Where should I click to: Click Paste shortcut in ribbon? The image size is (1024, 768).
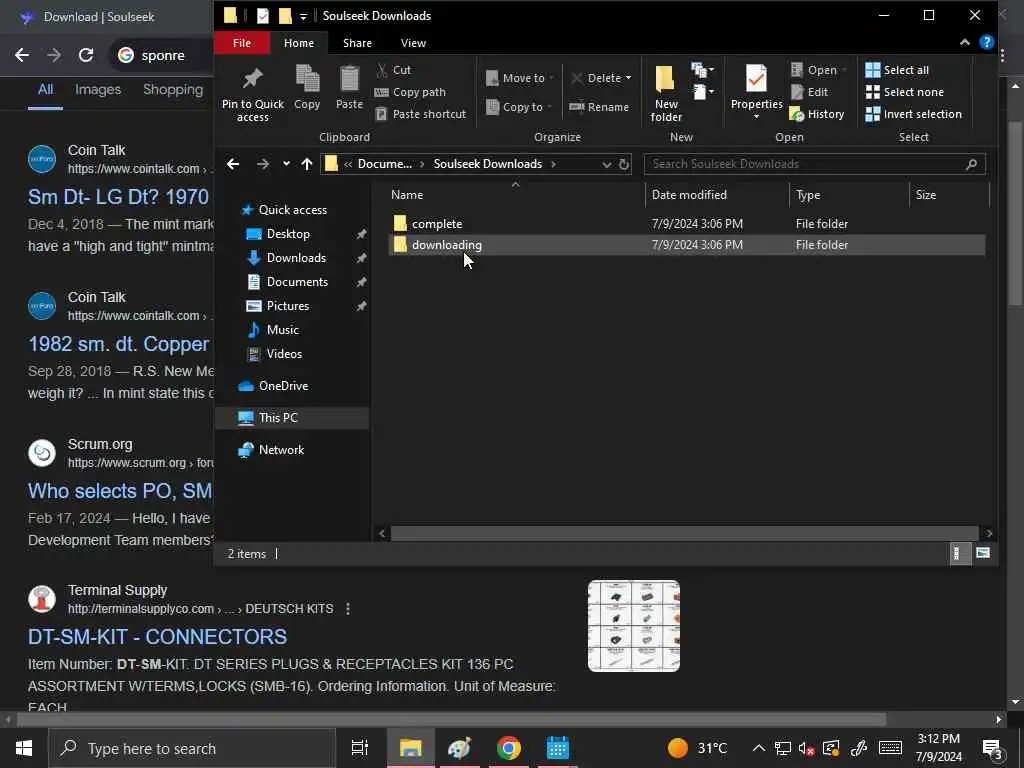421,114
